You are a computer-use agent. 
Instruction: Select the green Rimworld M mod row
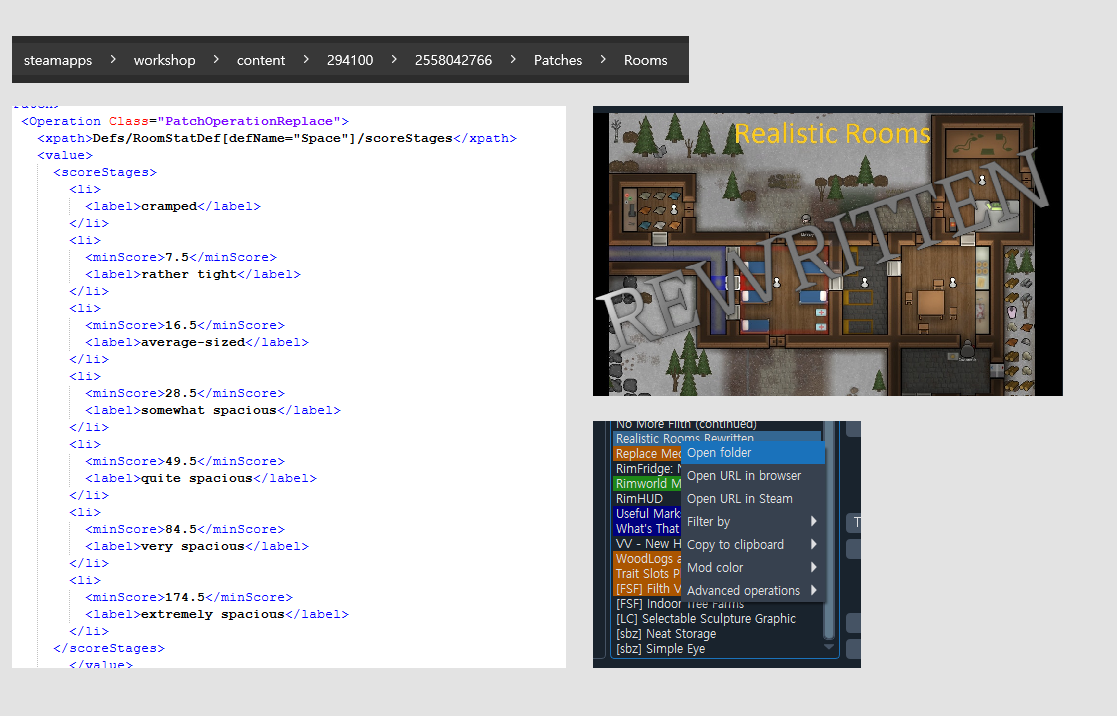coord(648,484)
